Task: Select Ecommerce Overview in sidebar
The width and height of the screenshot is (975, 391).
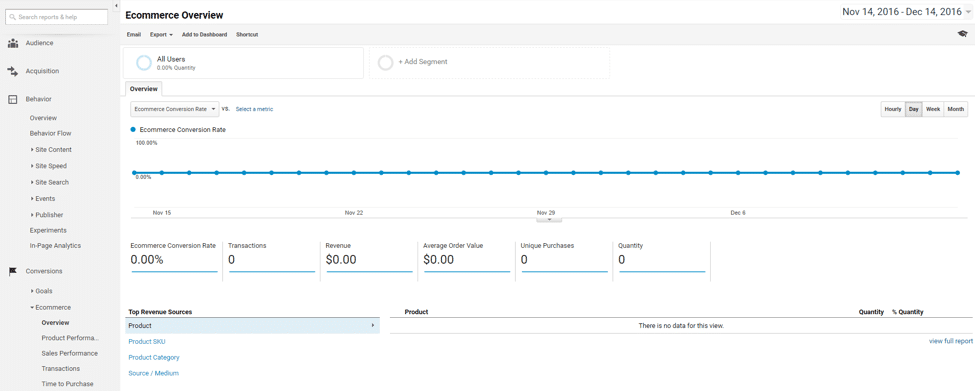Action: (55, 323)
